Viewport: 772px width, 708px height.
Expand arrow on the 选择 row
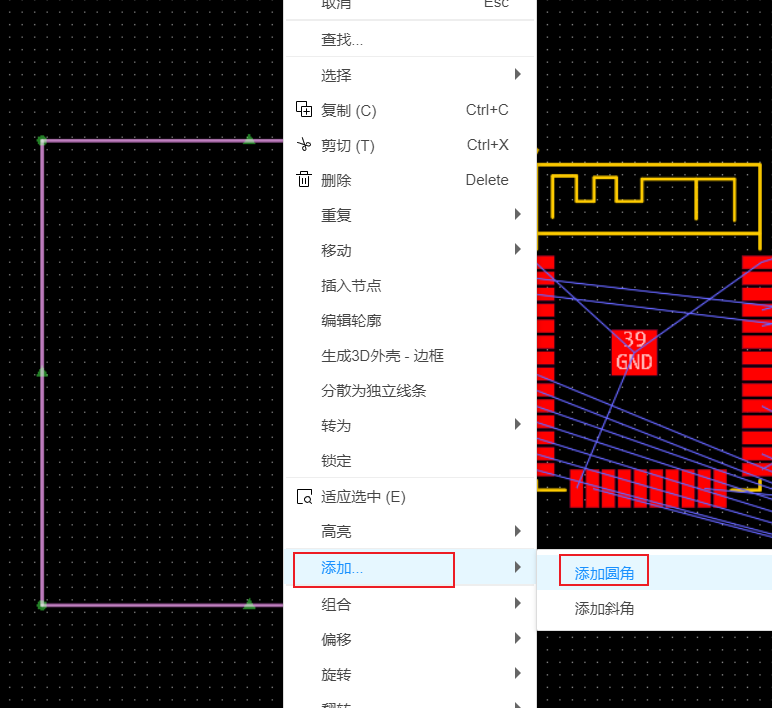pyautogui.click(x=517, y=74)
